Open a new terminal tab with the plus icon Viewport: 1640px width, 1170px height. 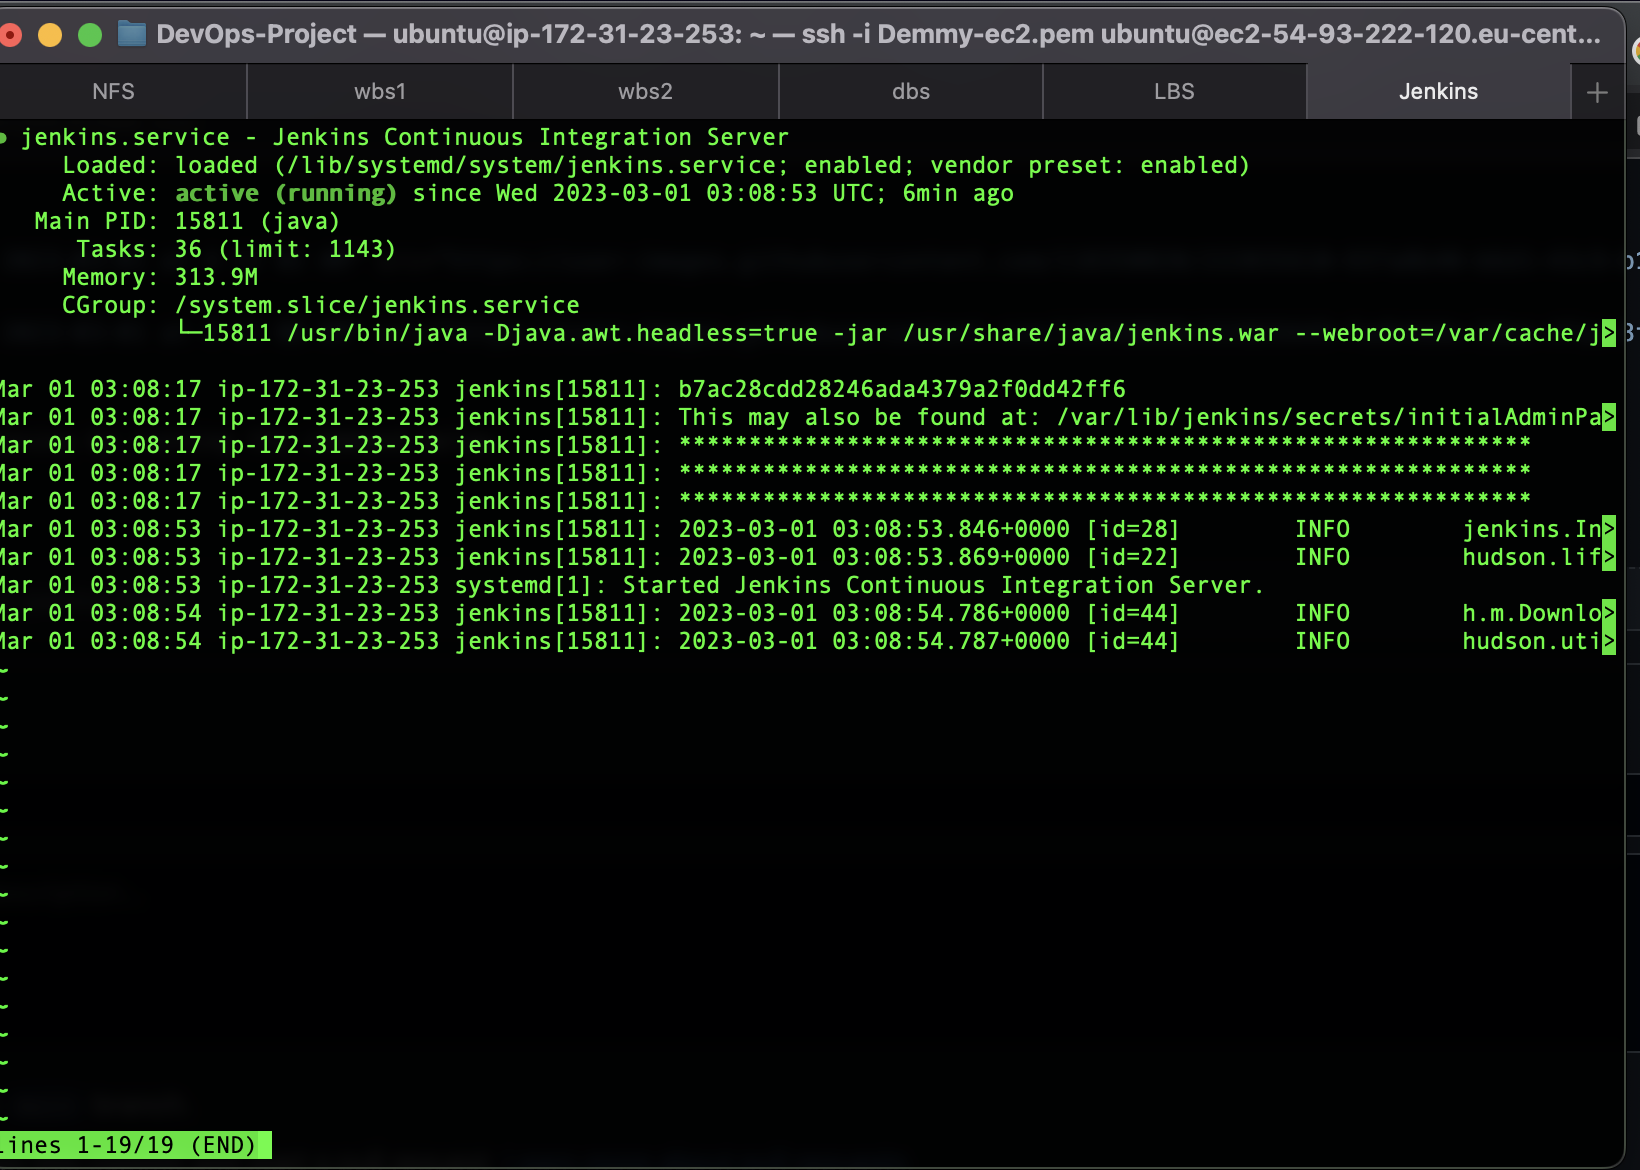click(1597, 91)
